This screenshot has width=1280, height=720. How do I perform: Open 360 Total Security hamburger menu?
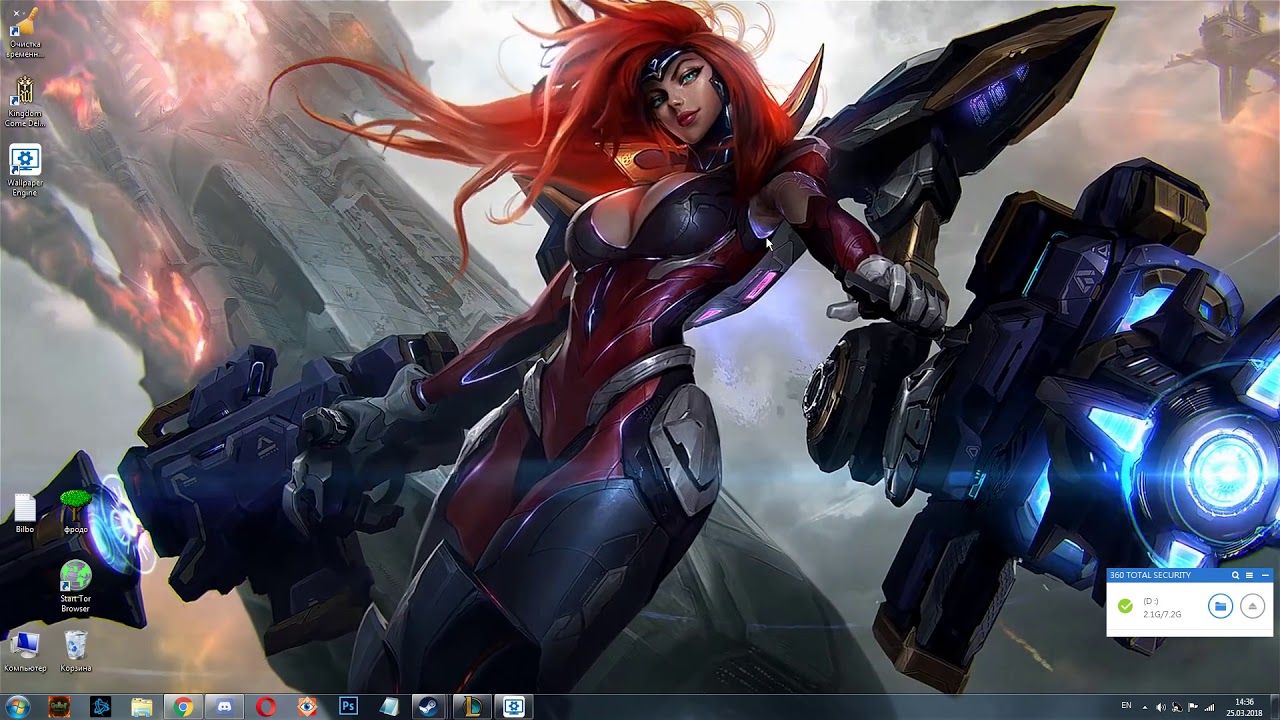pos(1249,575)
